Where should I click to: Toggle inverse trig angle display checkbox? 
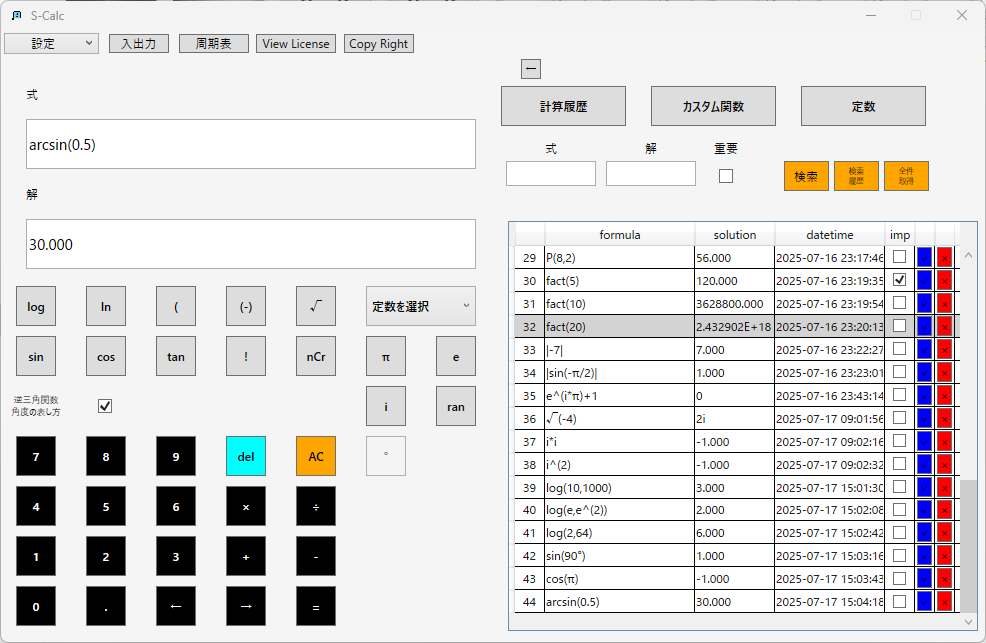pos(105,406)
